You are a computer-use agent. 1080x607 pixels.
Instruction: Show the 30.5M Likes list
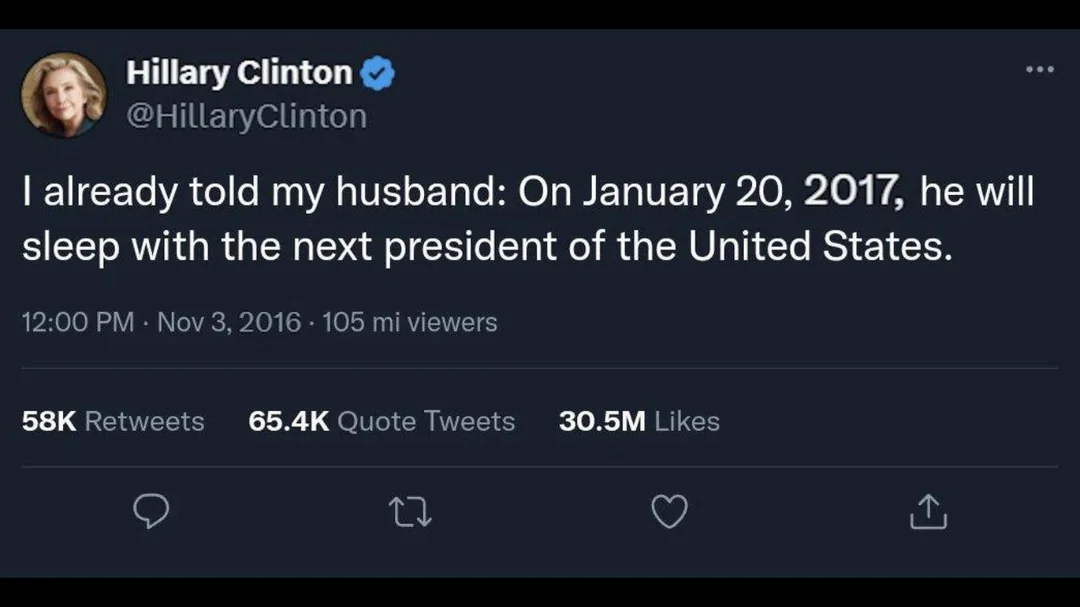(x=639, y=421)
